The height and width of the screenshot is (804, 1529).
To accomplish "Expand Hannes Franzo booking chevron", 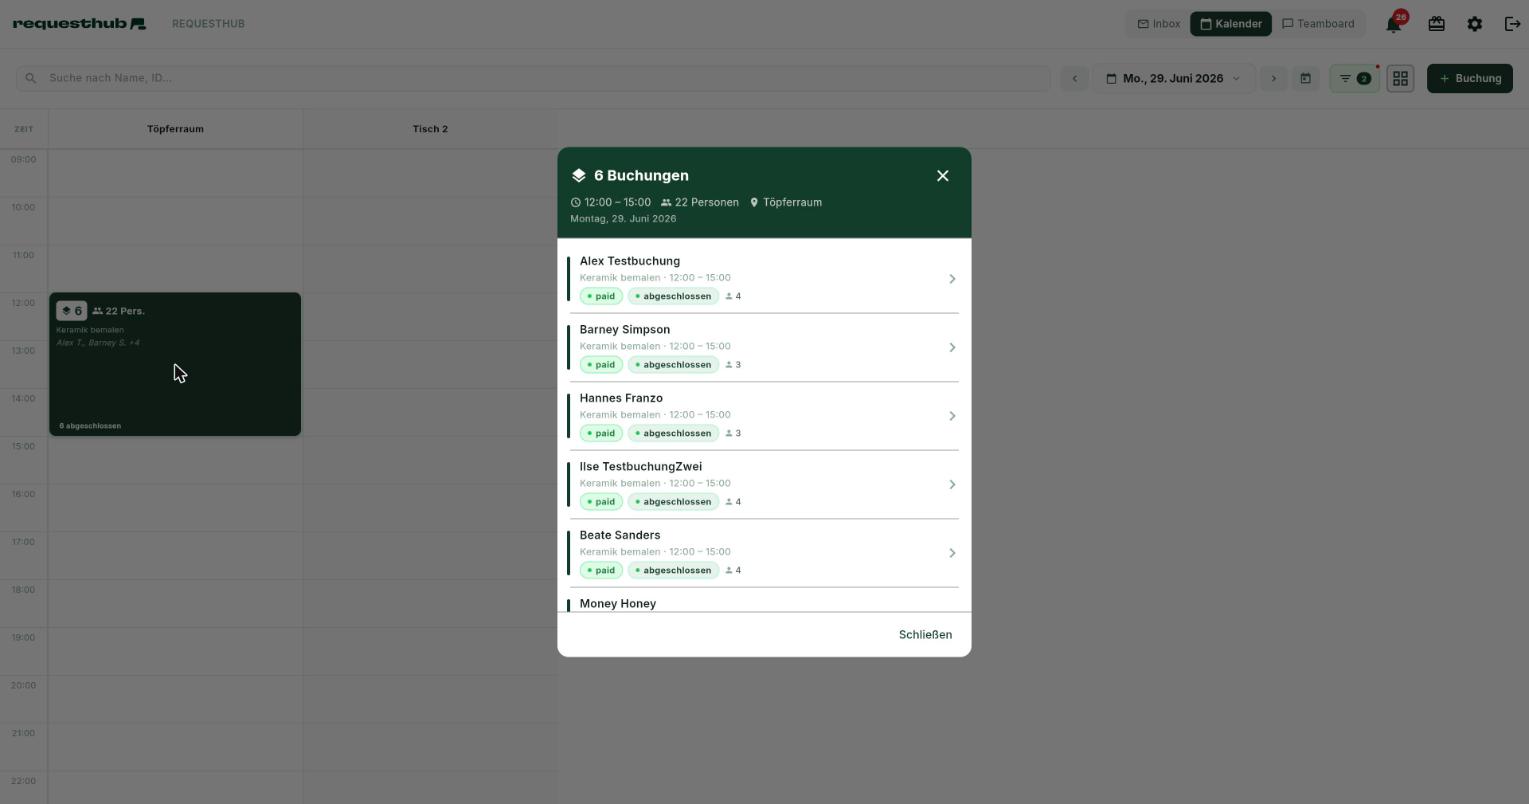I will [x=952, y=416].
